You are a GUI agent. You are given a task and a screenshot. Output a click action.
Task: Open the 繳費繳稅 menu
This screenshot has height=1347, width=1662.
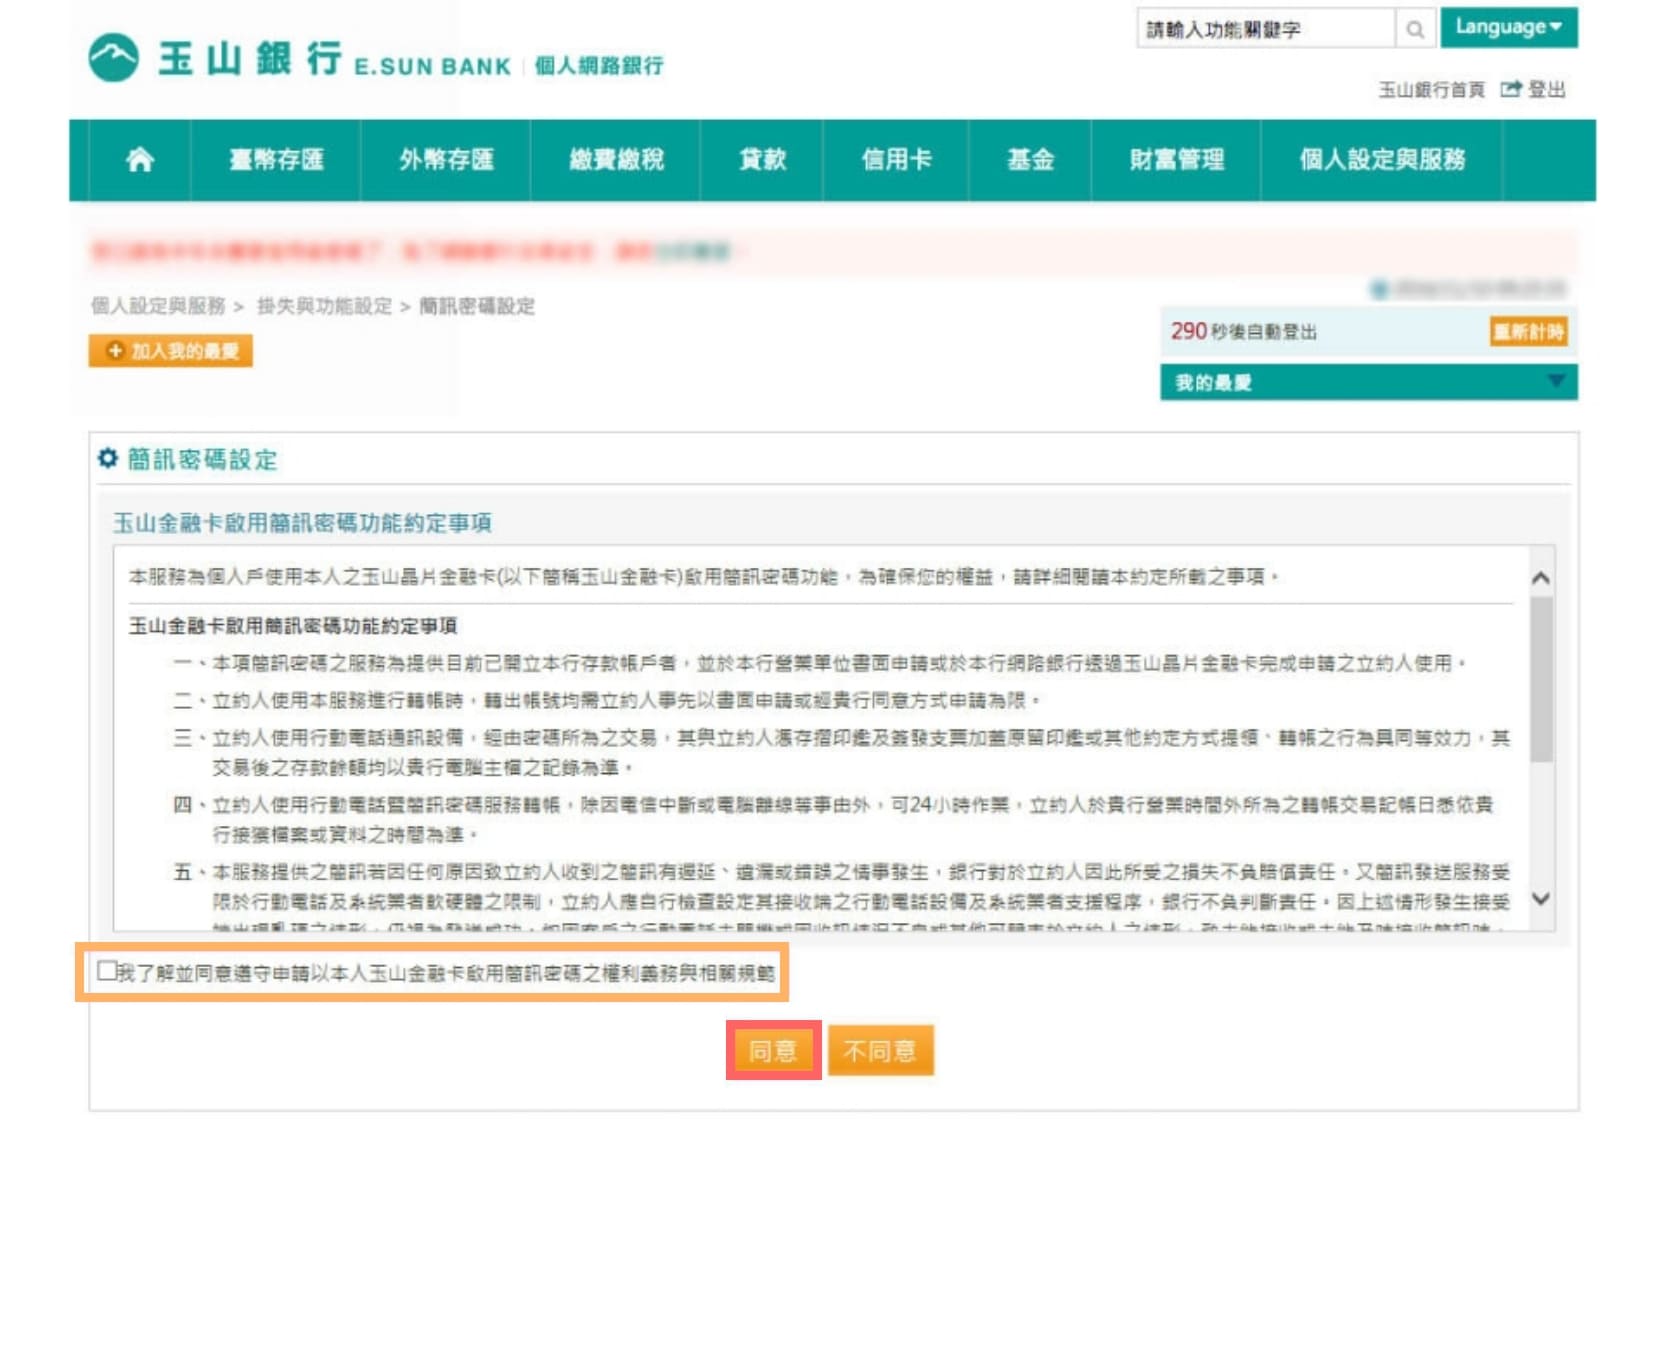[616, 160]
